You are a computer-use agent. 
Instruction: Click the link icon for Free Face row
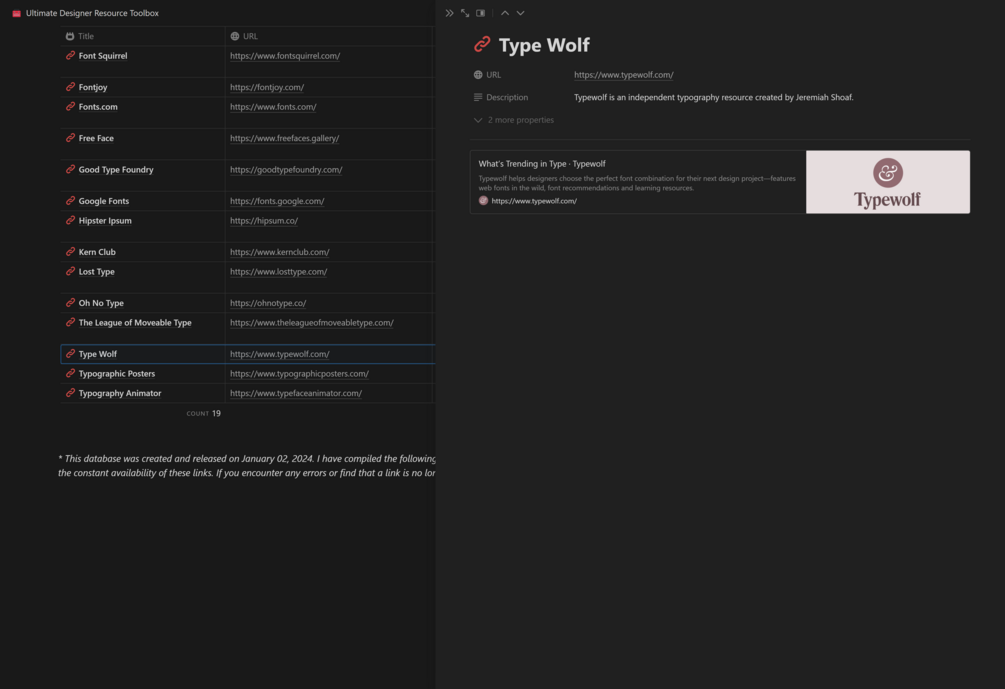[x=70, y=138]
